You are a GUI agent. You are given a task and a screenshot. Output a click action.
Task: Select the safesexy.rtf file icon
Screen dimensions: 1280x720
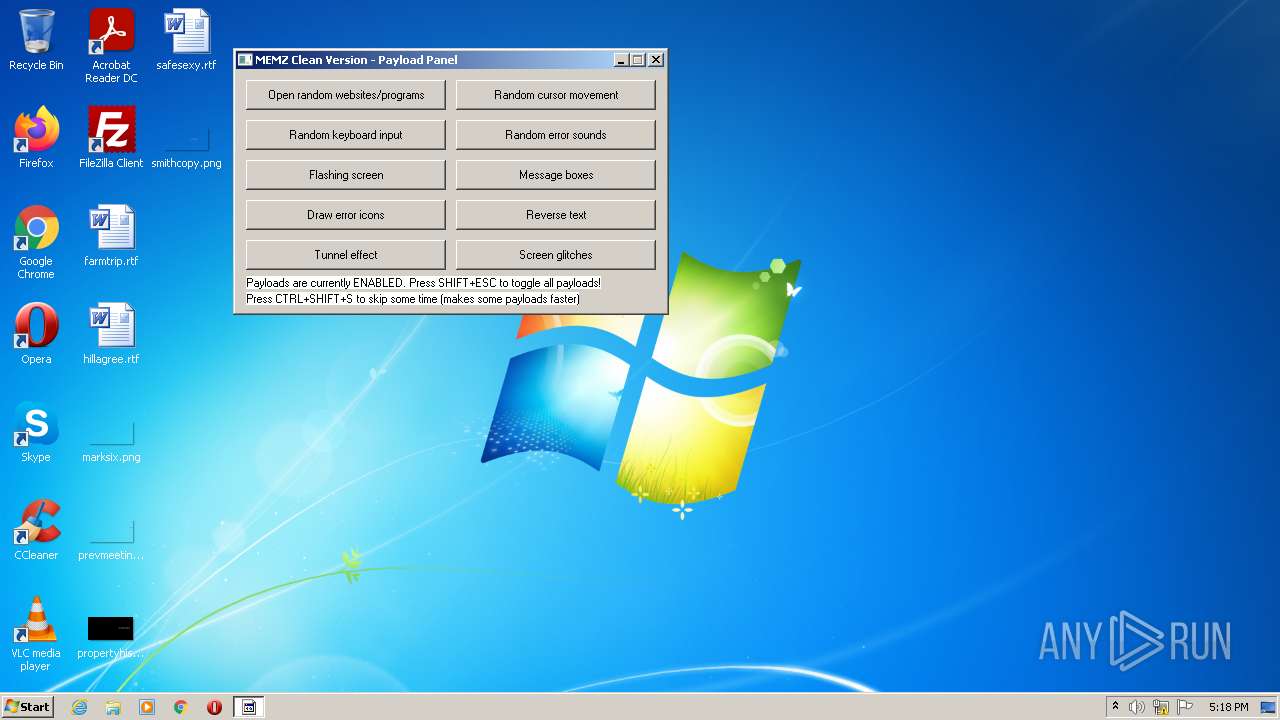(186, 40)
